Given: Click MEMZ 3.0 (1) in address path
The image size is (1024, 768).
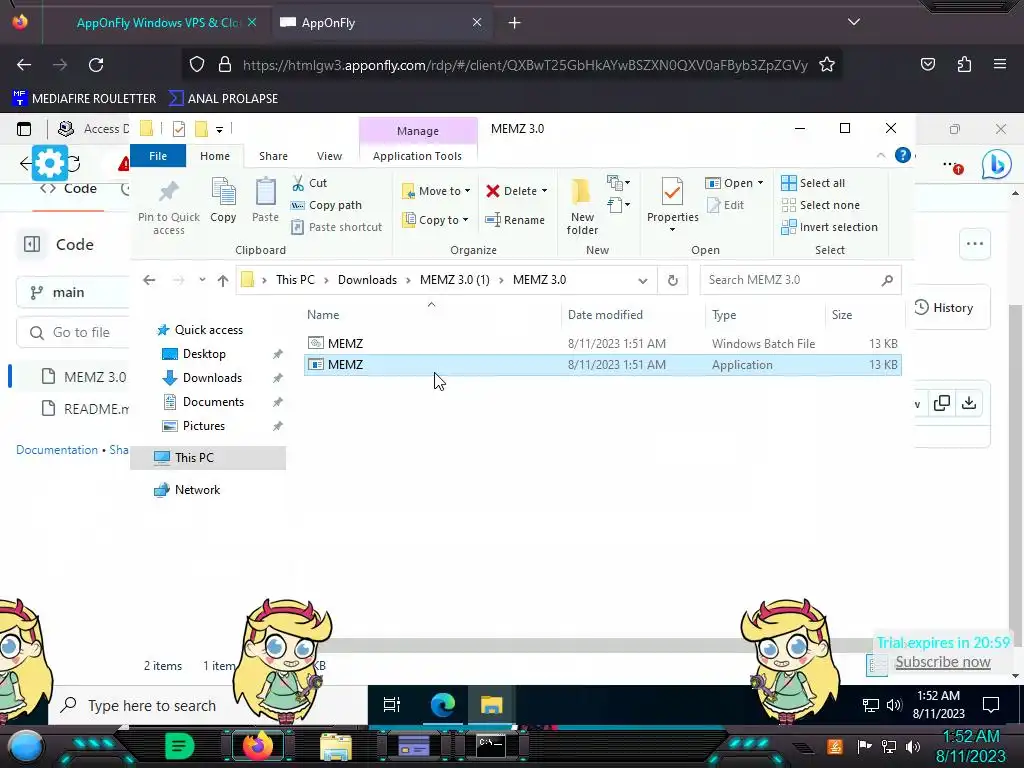Looking at the screenshot, I should pos(455,280).
